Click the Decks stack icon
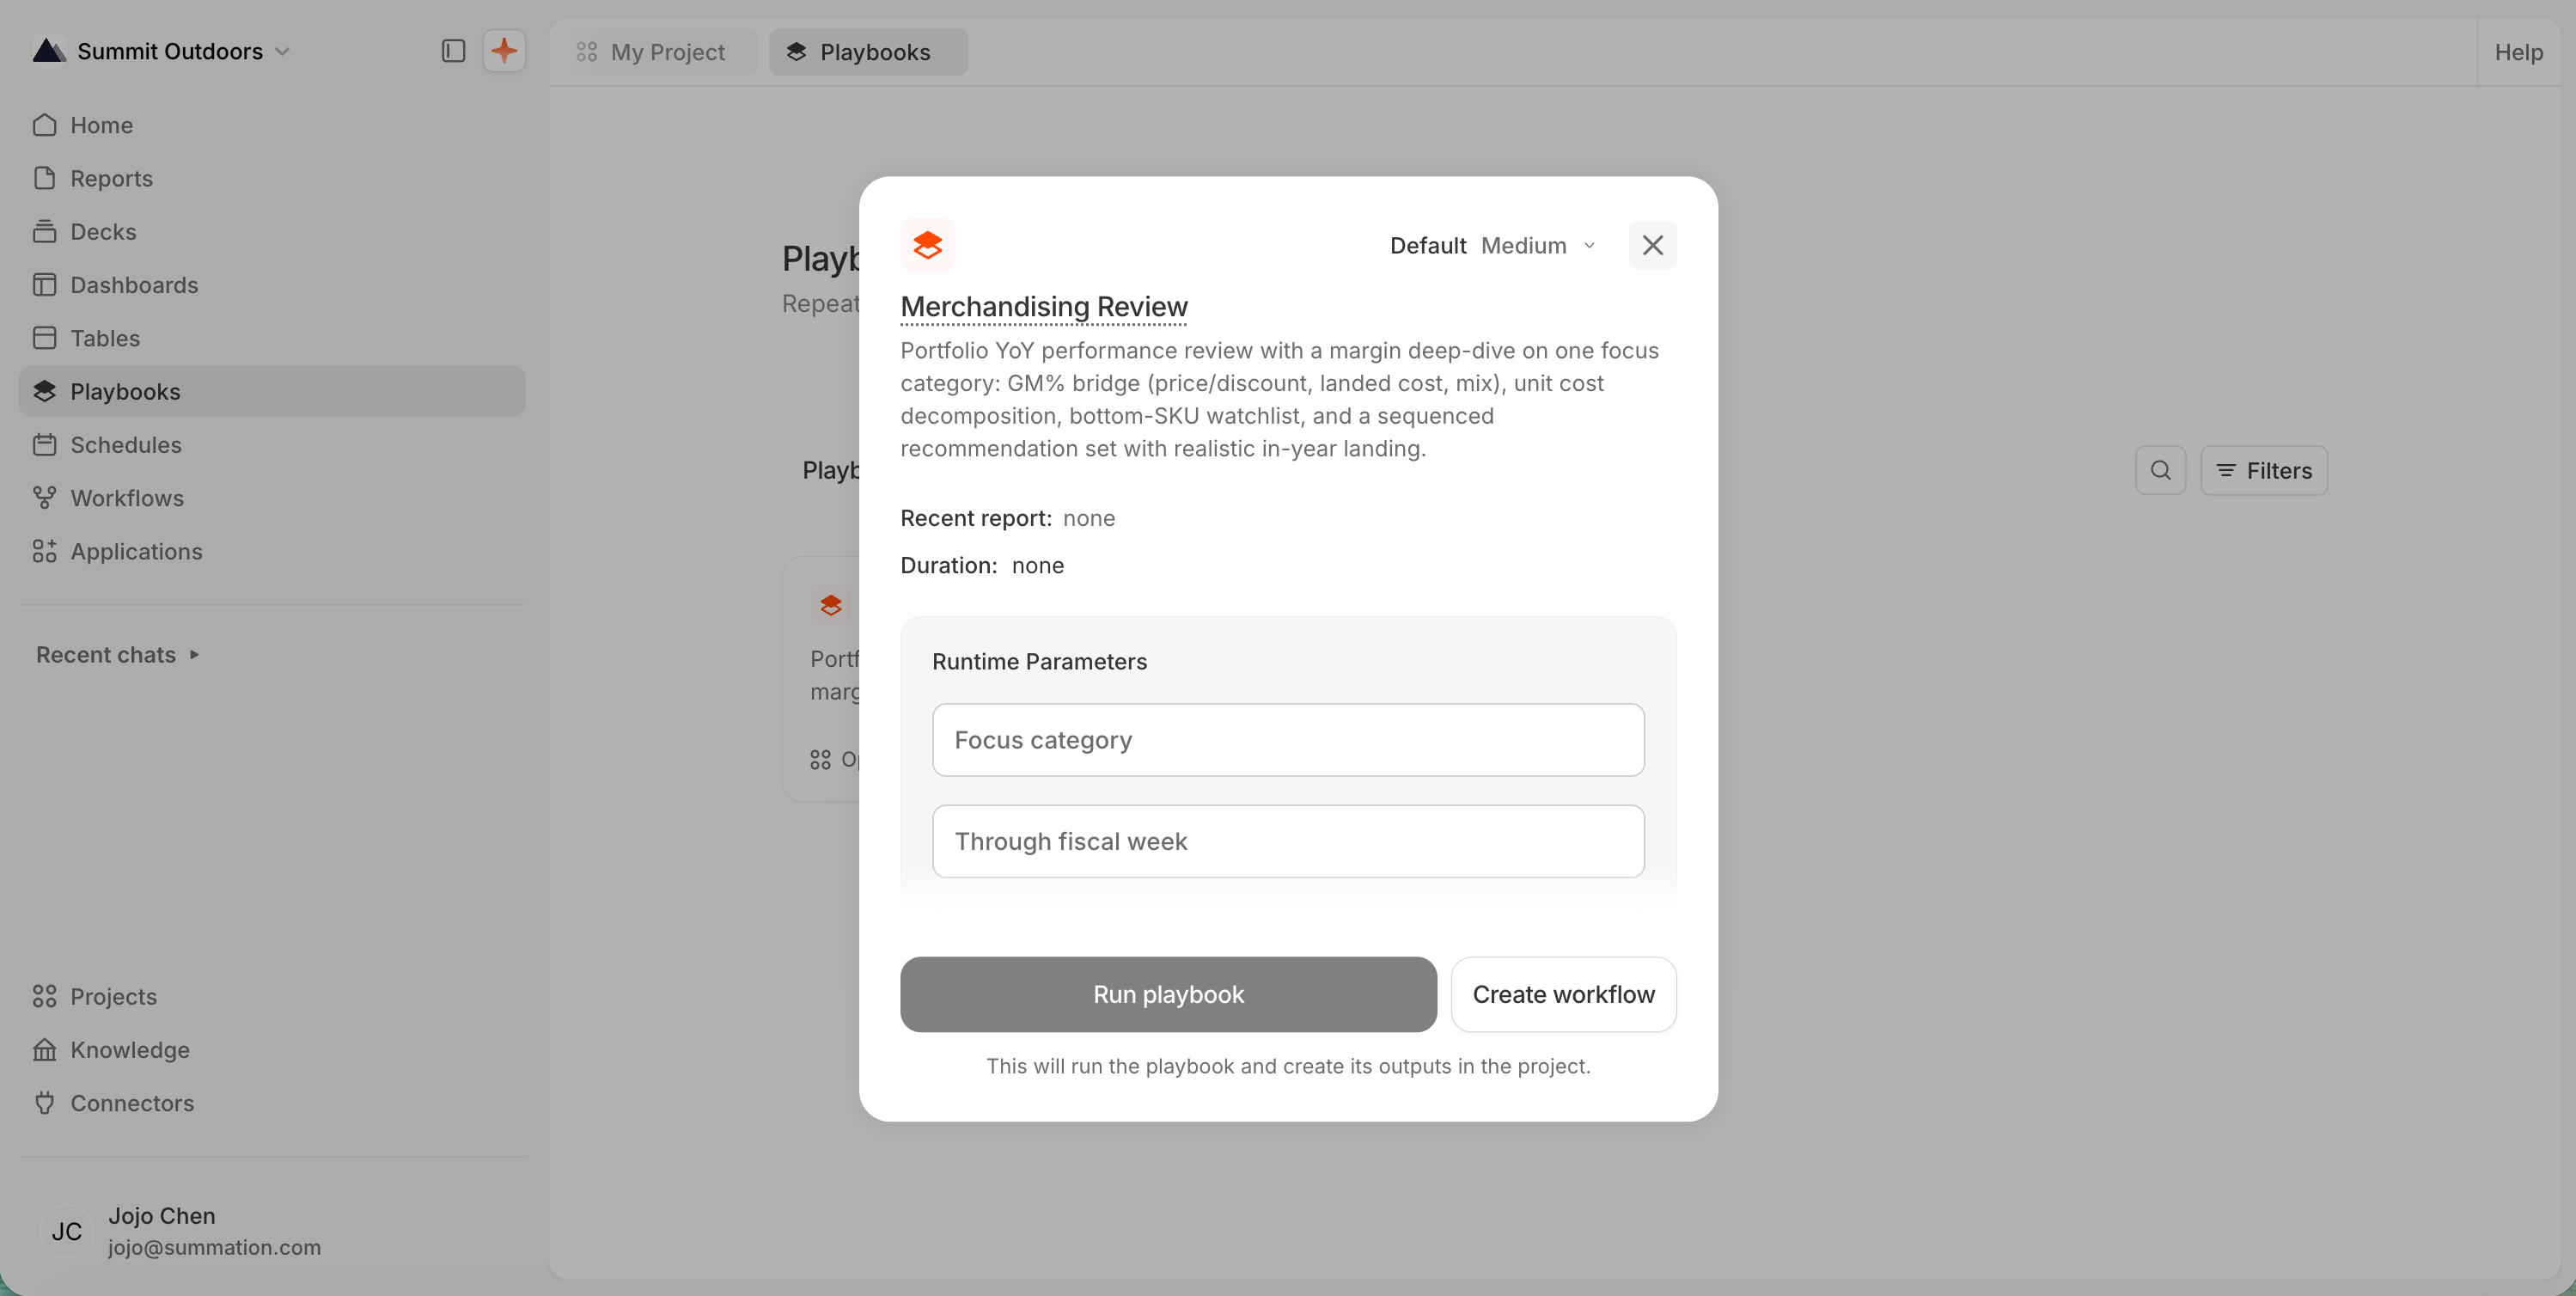2576x1296 pixels. (45, 231)
